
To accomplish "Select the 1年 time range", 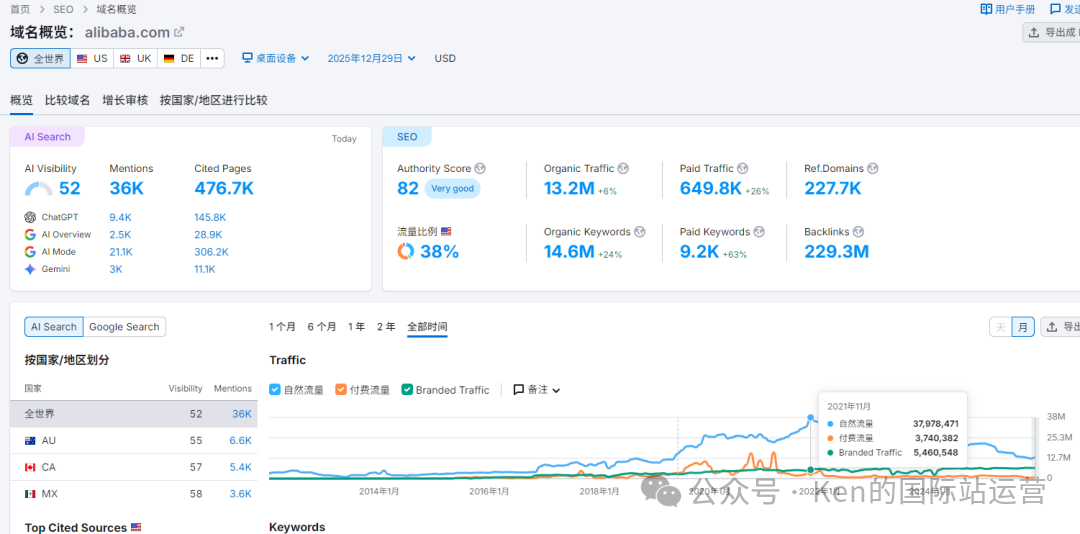I will (356, 327).
